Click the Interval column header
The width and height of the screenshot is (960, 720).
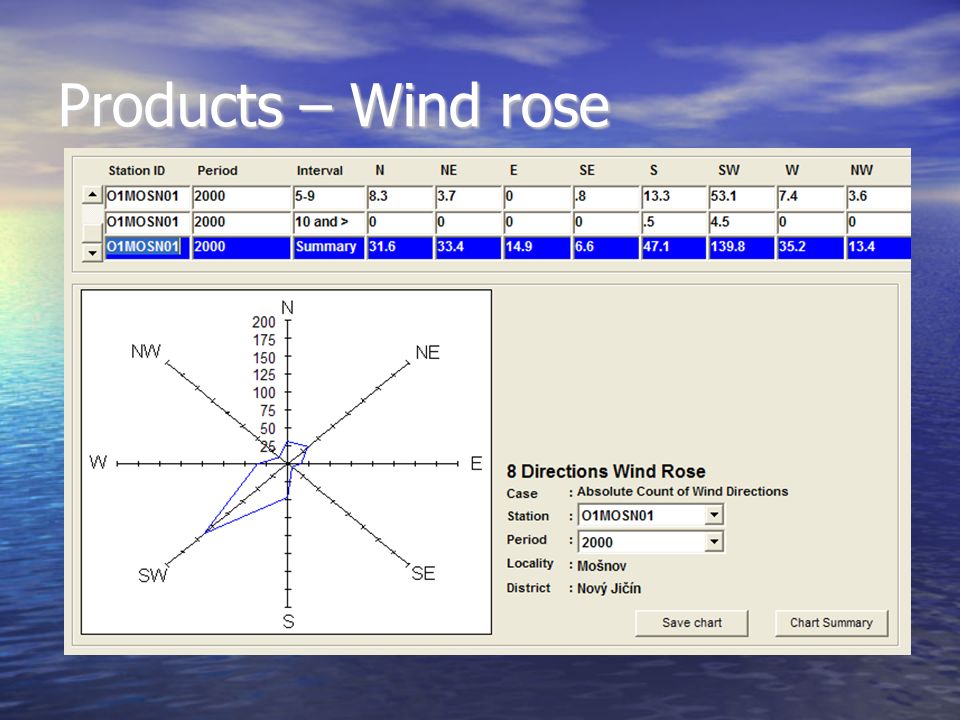[x=320, y=171]
